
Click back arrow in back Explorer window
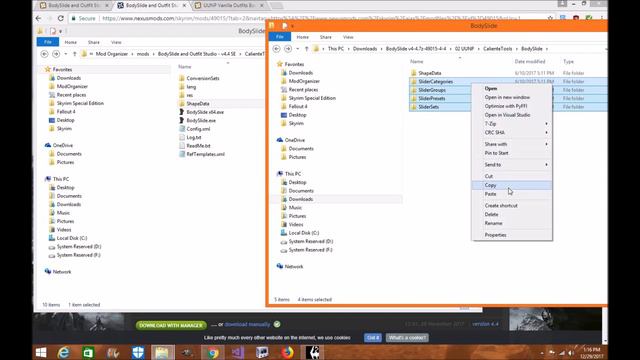(44, 54)
